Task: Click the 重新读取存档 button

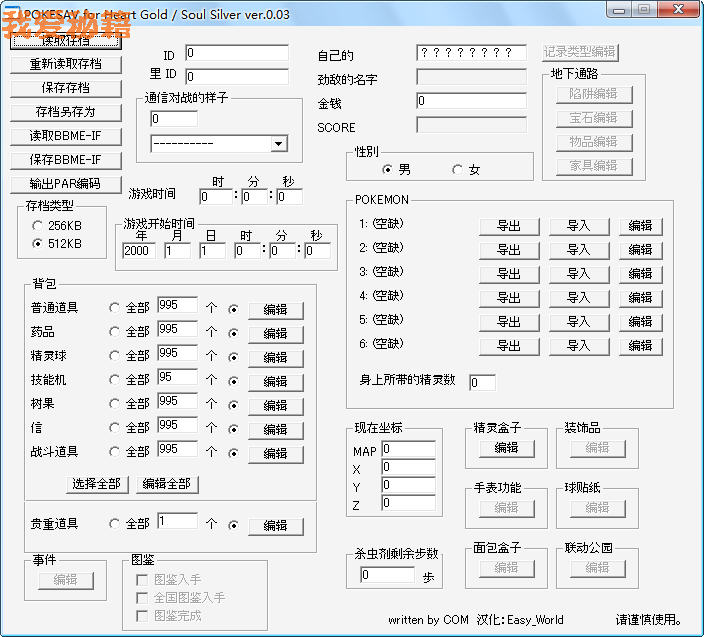Action: (x=66, y=64)
